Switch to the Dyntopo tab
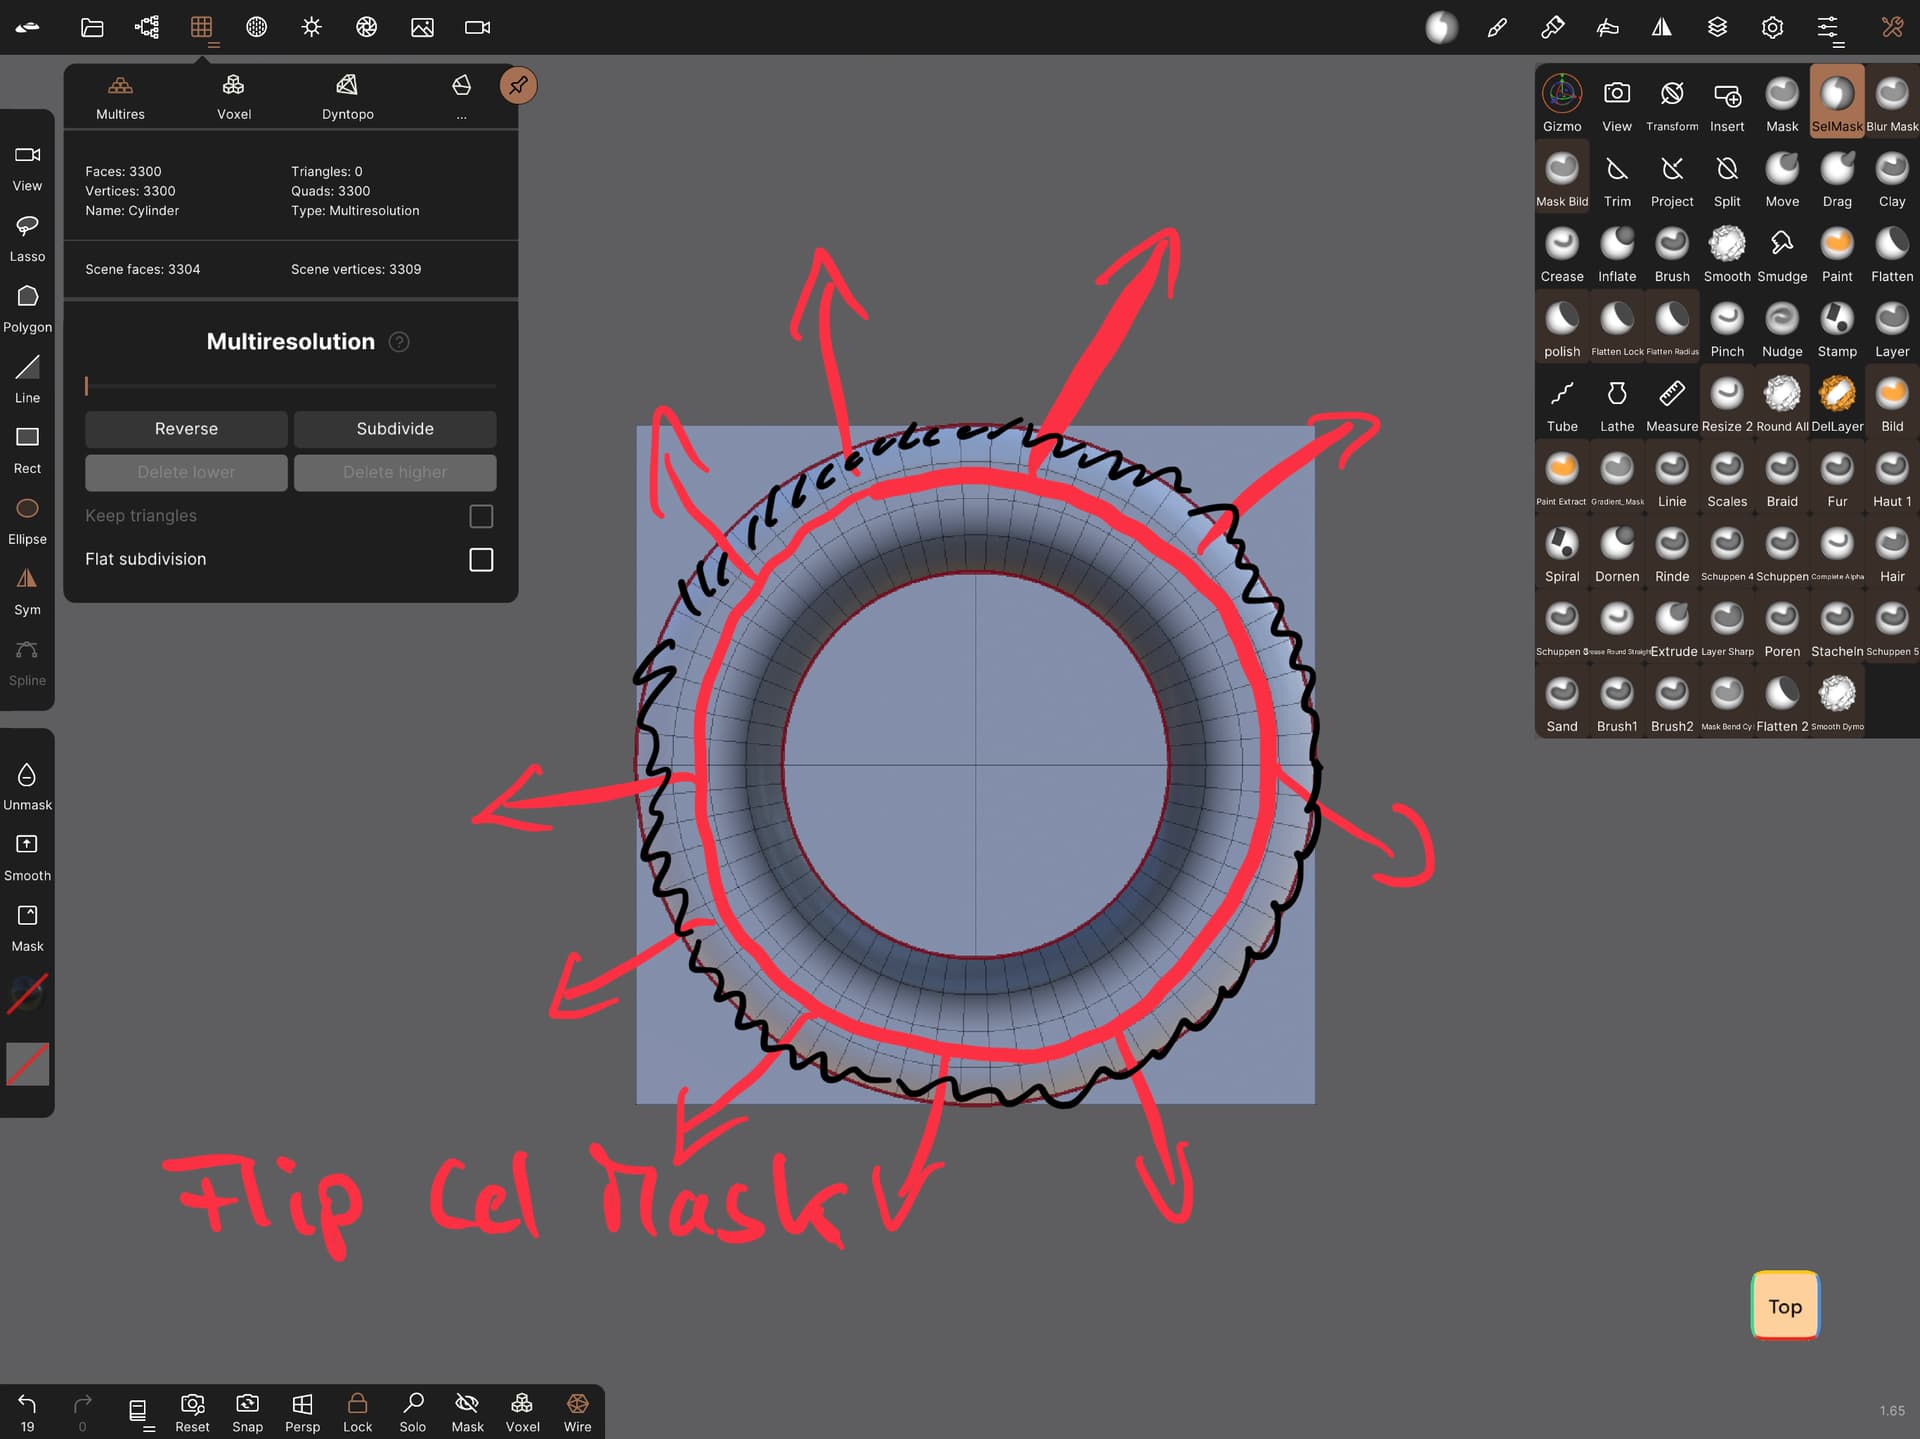Image resolution: width=1920 pixels, height=1439 pixels. (x=347, y=97)
